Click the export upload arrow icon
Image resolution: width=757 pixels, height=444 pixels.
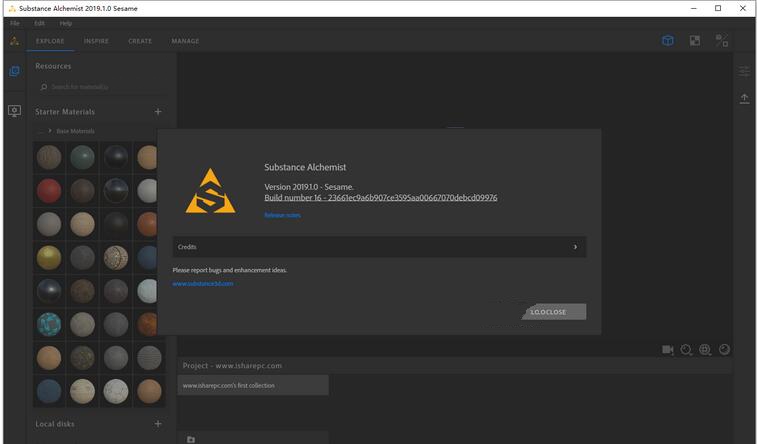point(744,98)
